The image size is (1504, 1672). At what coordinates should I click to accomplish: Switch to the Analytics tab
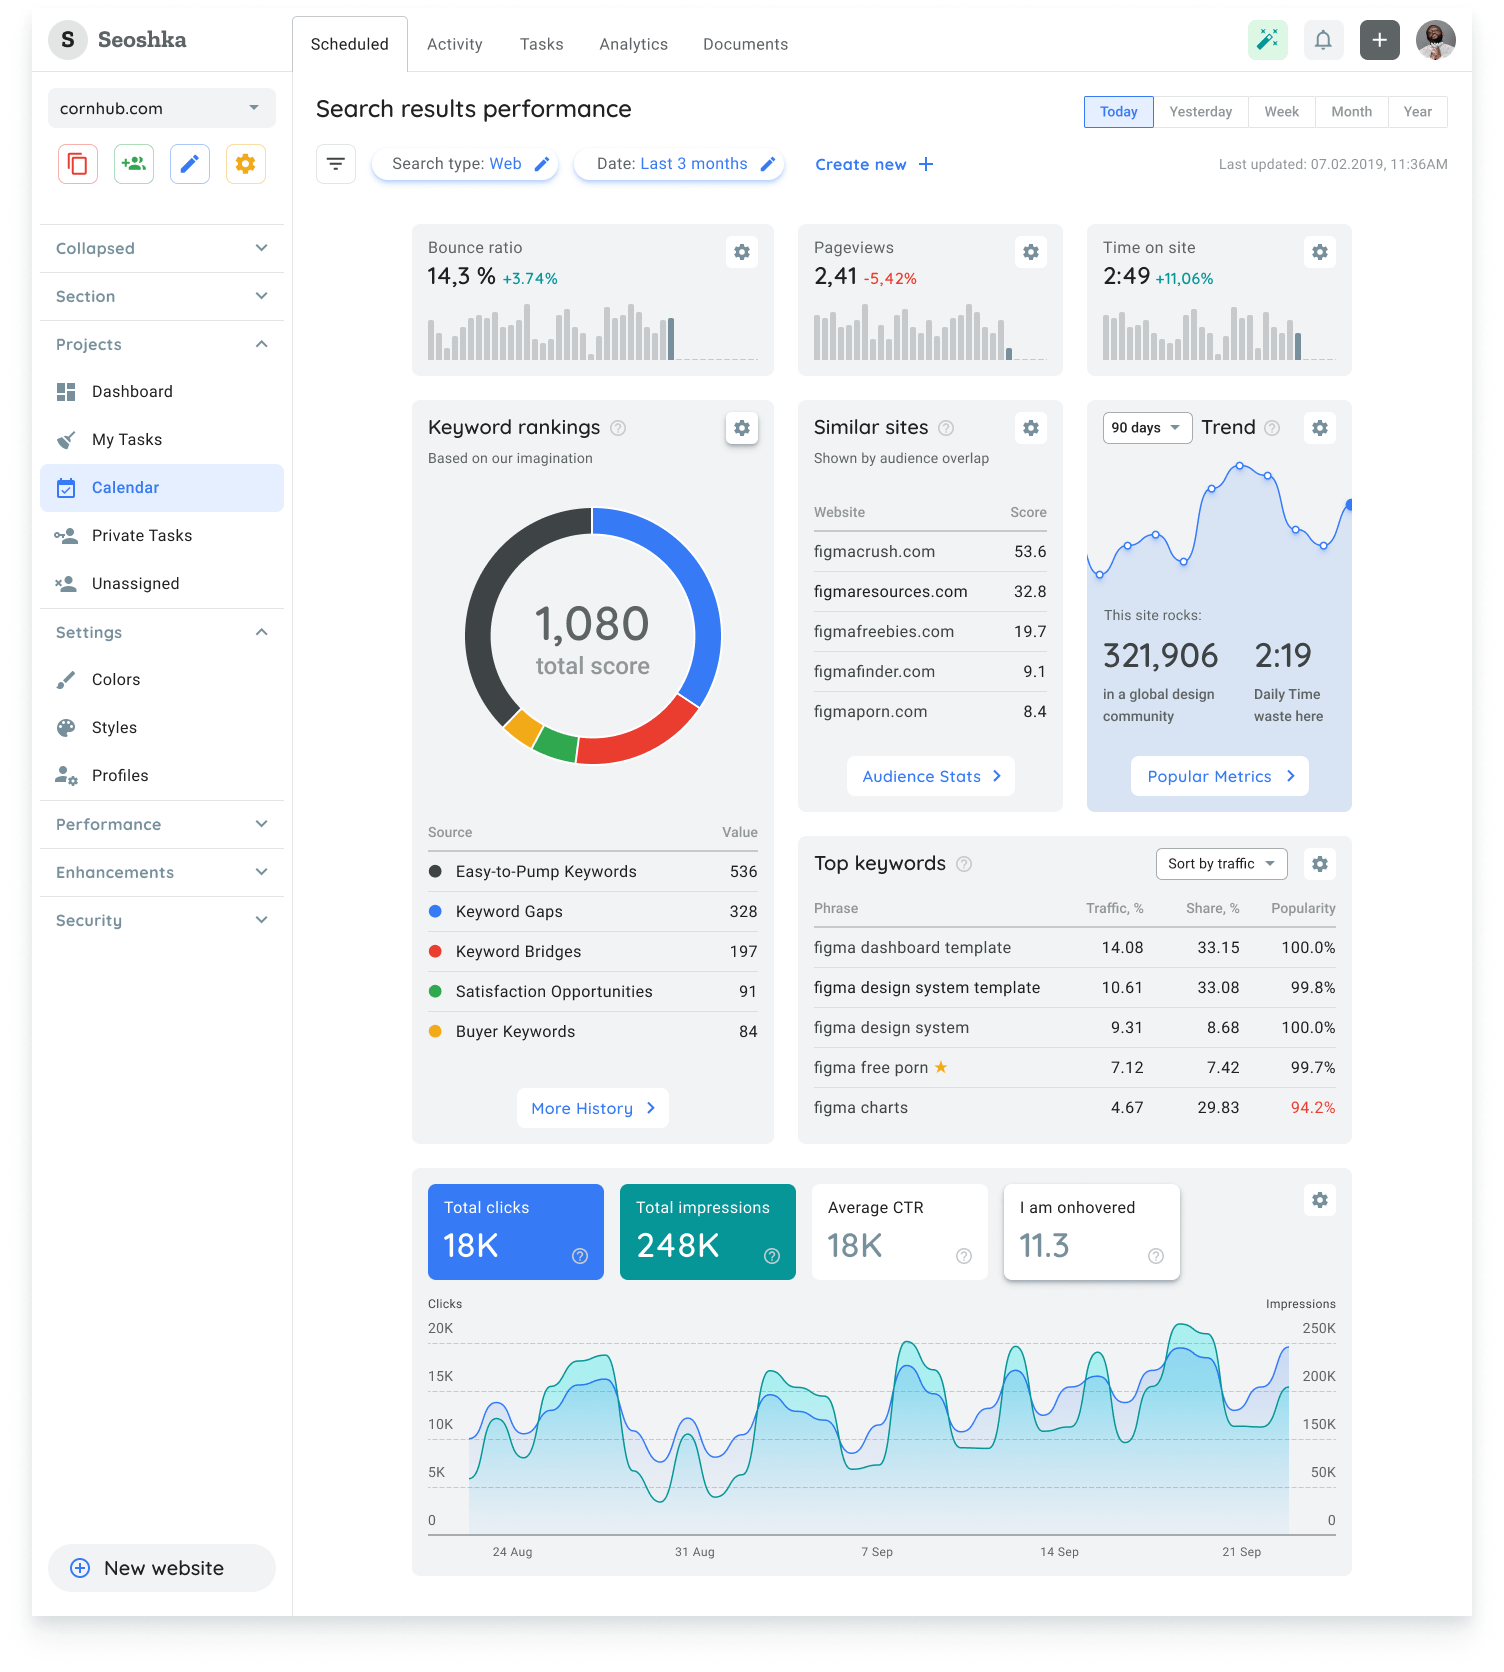pos(634,44)
